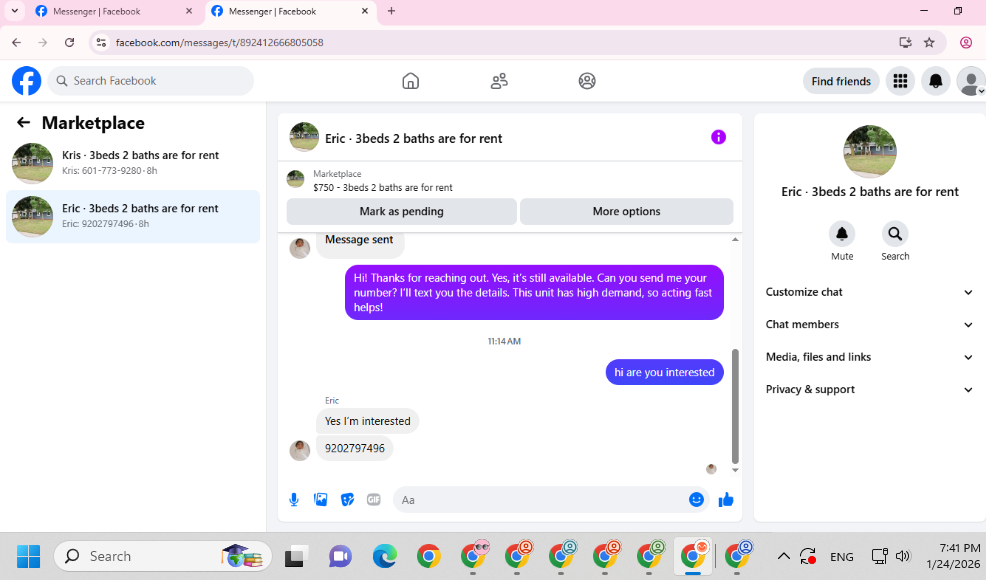This screenshot has width=986, height=580.
Task: Click the Windows taskbar Search box
Action: (163, 556)
